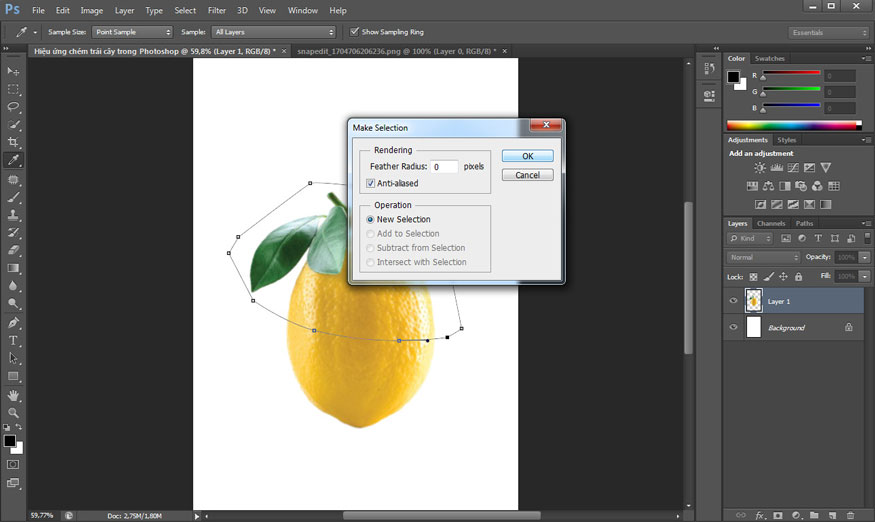Select the Clone Stamp tool
875x522 pixels.
click(13, 215)
